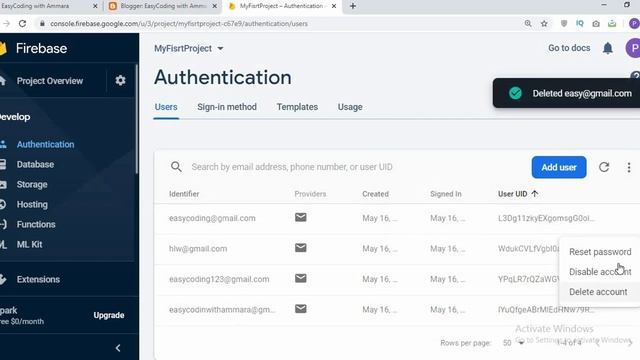Click the Created column header
The height and width of the screenshot is (360, 640).
pos(375,194)
